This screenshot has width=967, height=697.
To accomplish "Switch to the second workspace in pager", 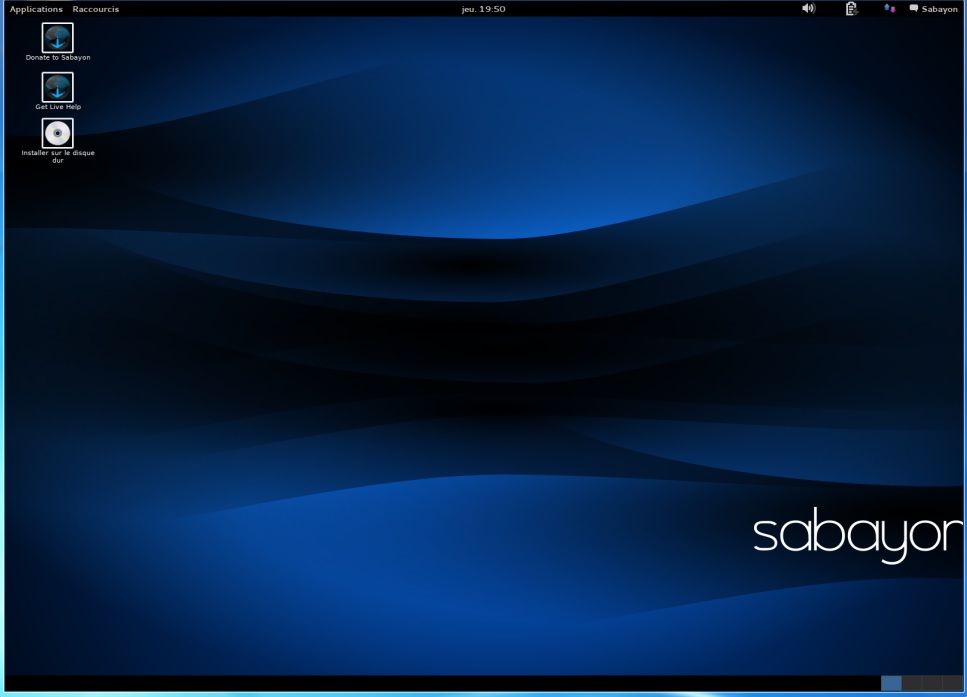I will pos(911,683).
